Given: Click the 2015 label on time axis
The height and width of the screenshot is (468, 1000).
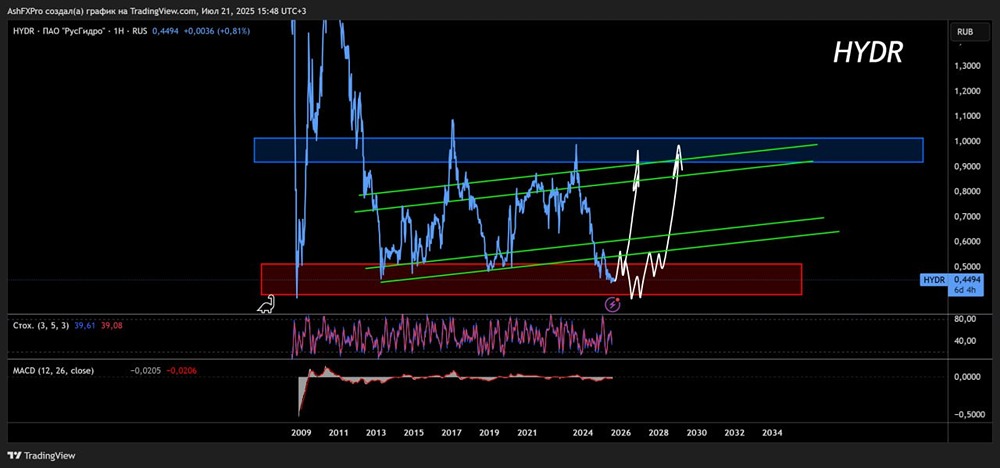Looking at the screenshot, I should (x=414, y=432).
